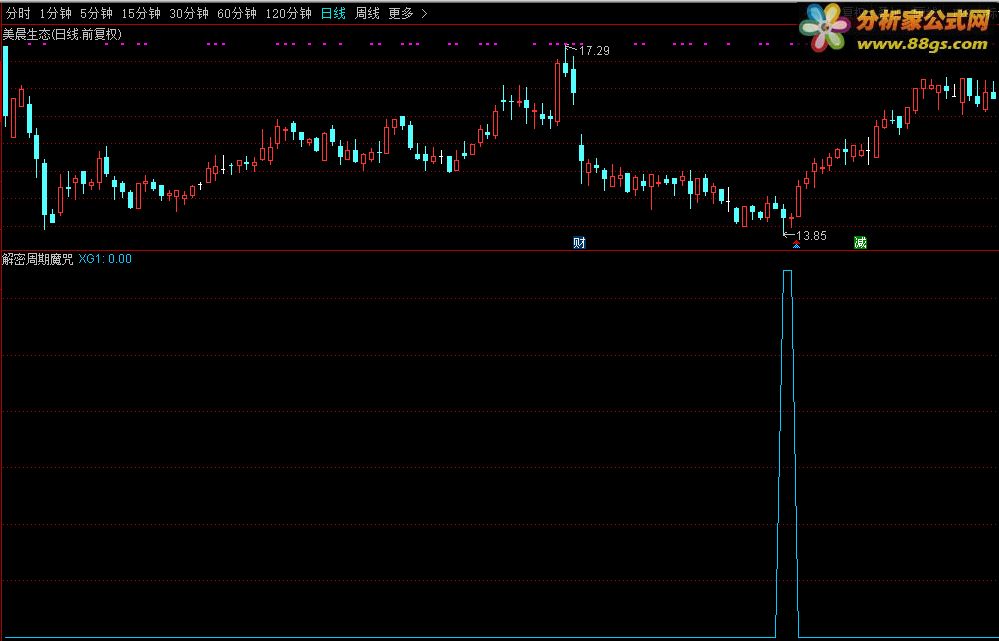
Task: Switch to the 周线 weekly tab
Action: tap(367, 13)
